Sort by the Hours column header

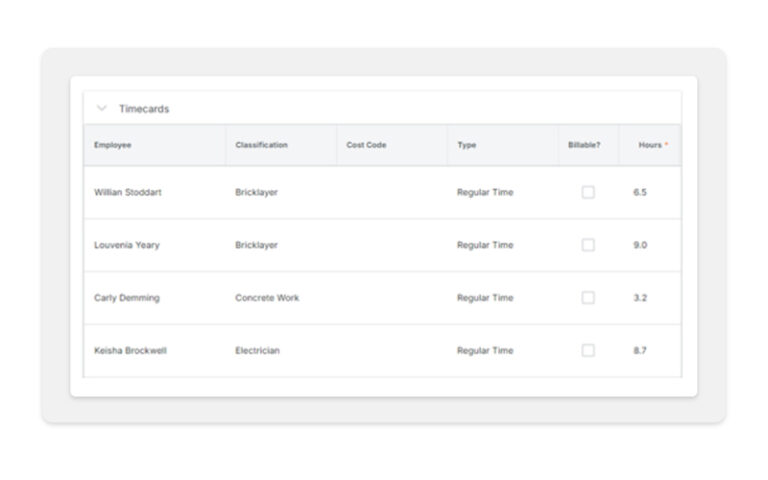click(x=650, y=145)
